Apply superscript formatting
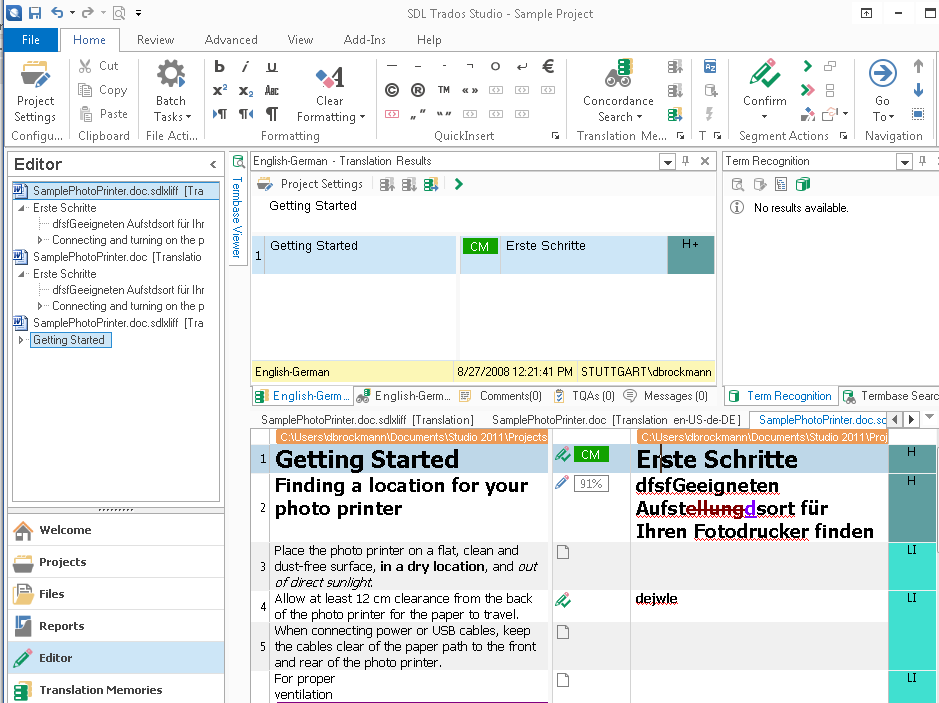 pos(219,90)
